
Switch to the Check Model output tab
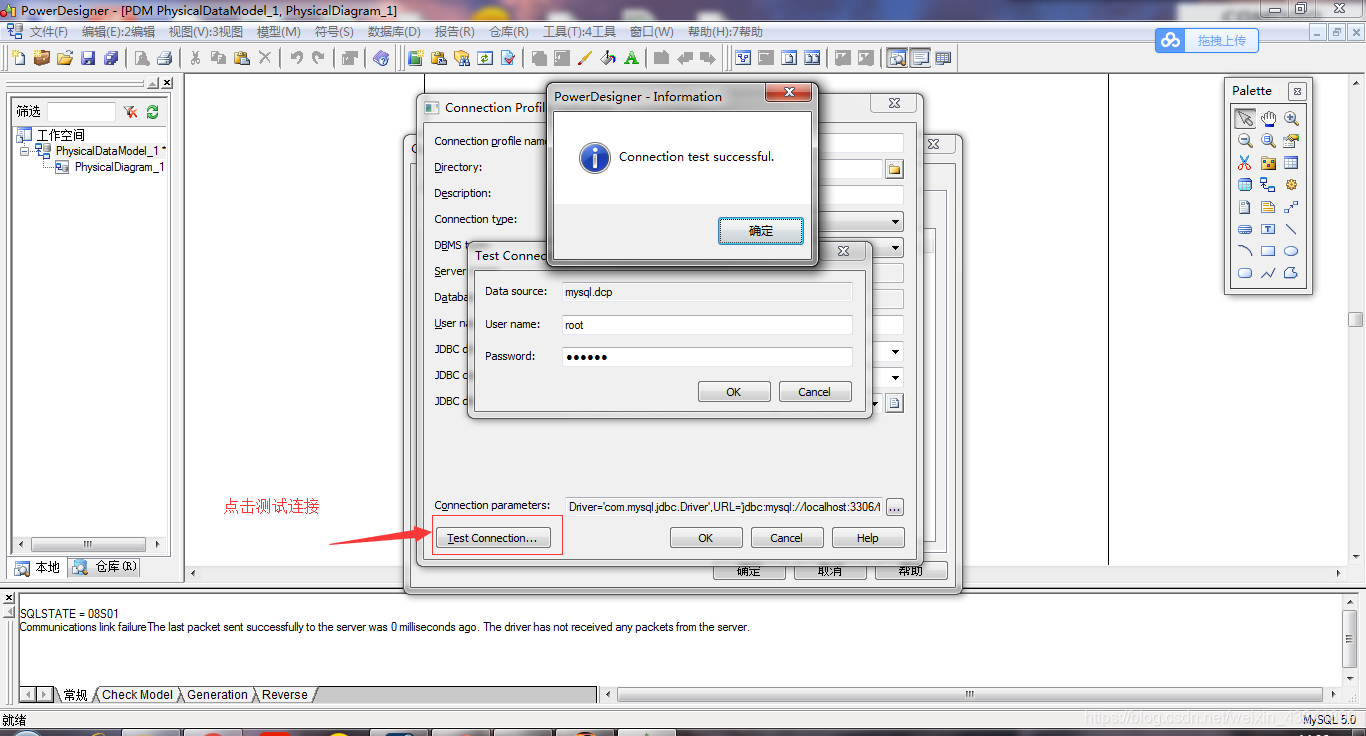click(137, 695)
